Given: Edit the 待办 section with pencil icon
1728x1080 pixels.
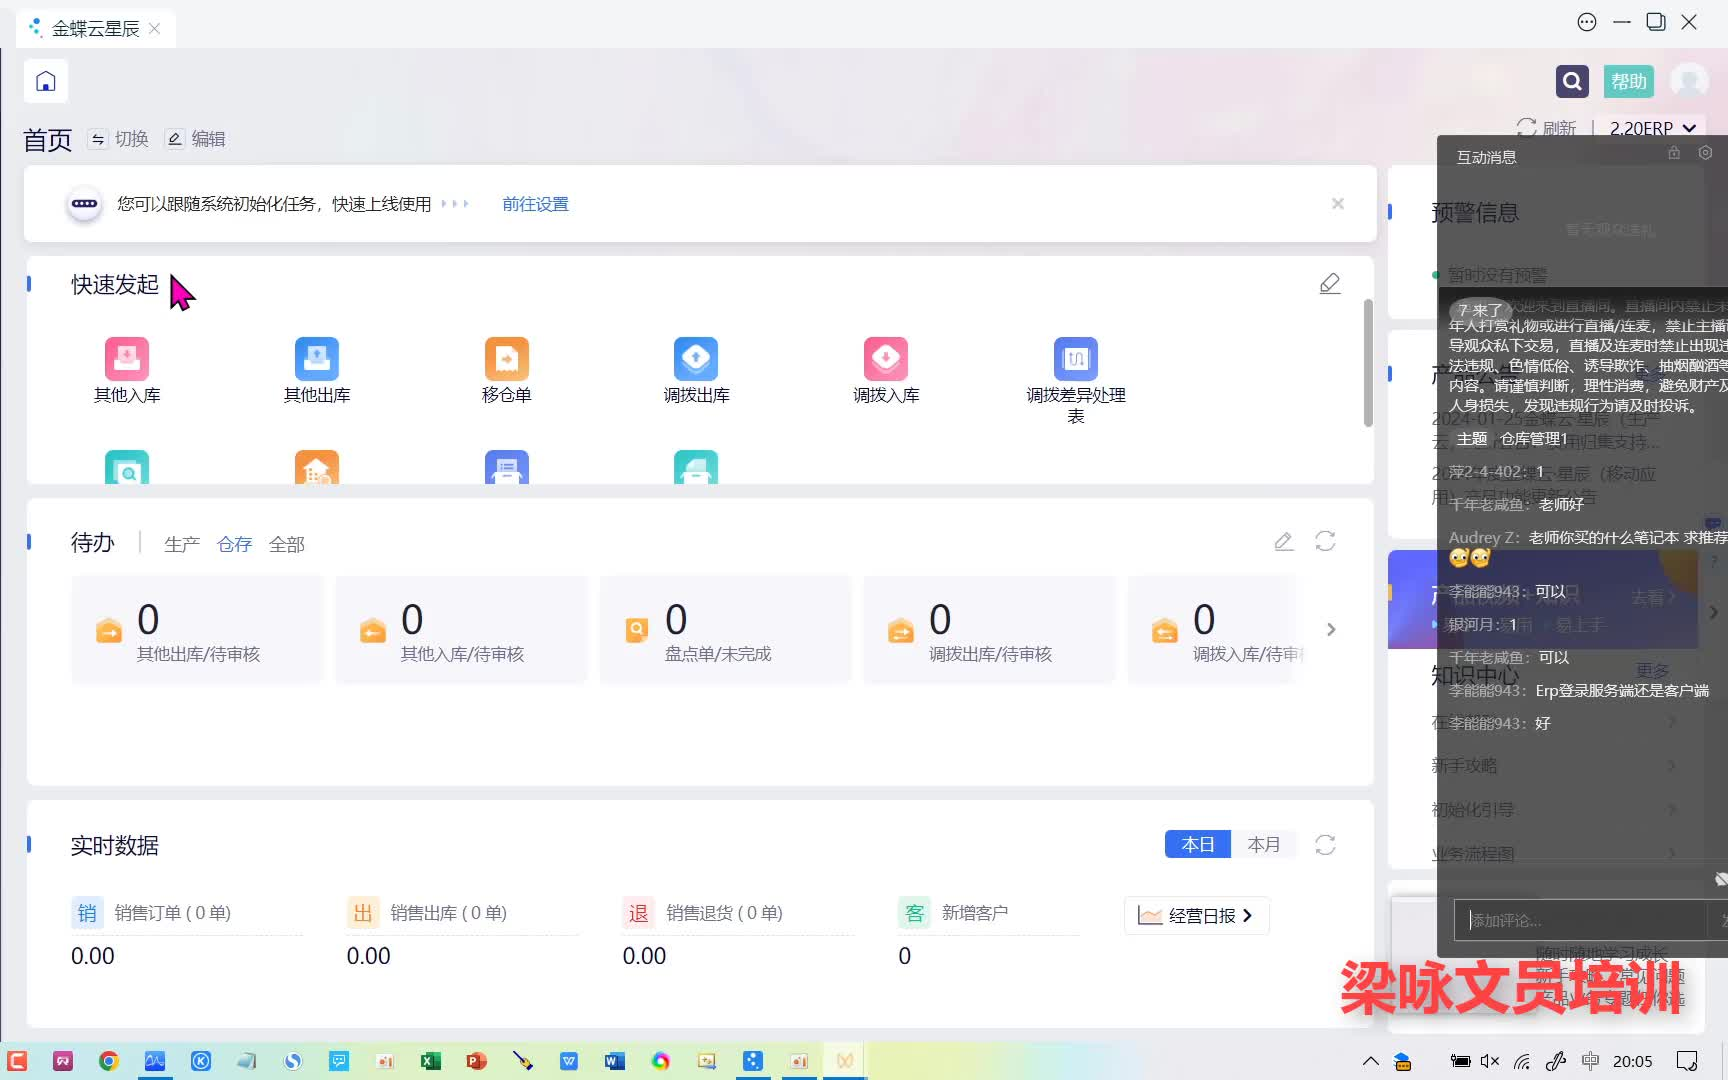Looking at the screenshot, I should click(1284, 541).
